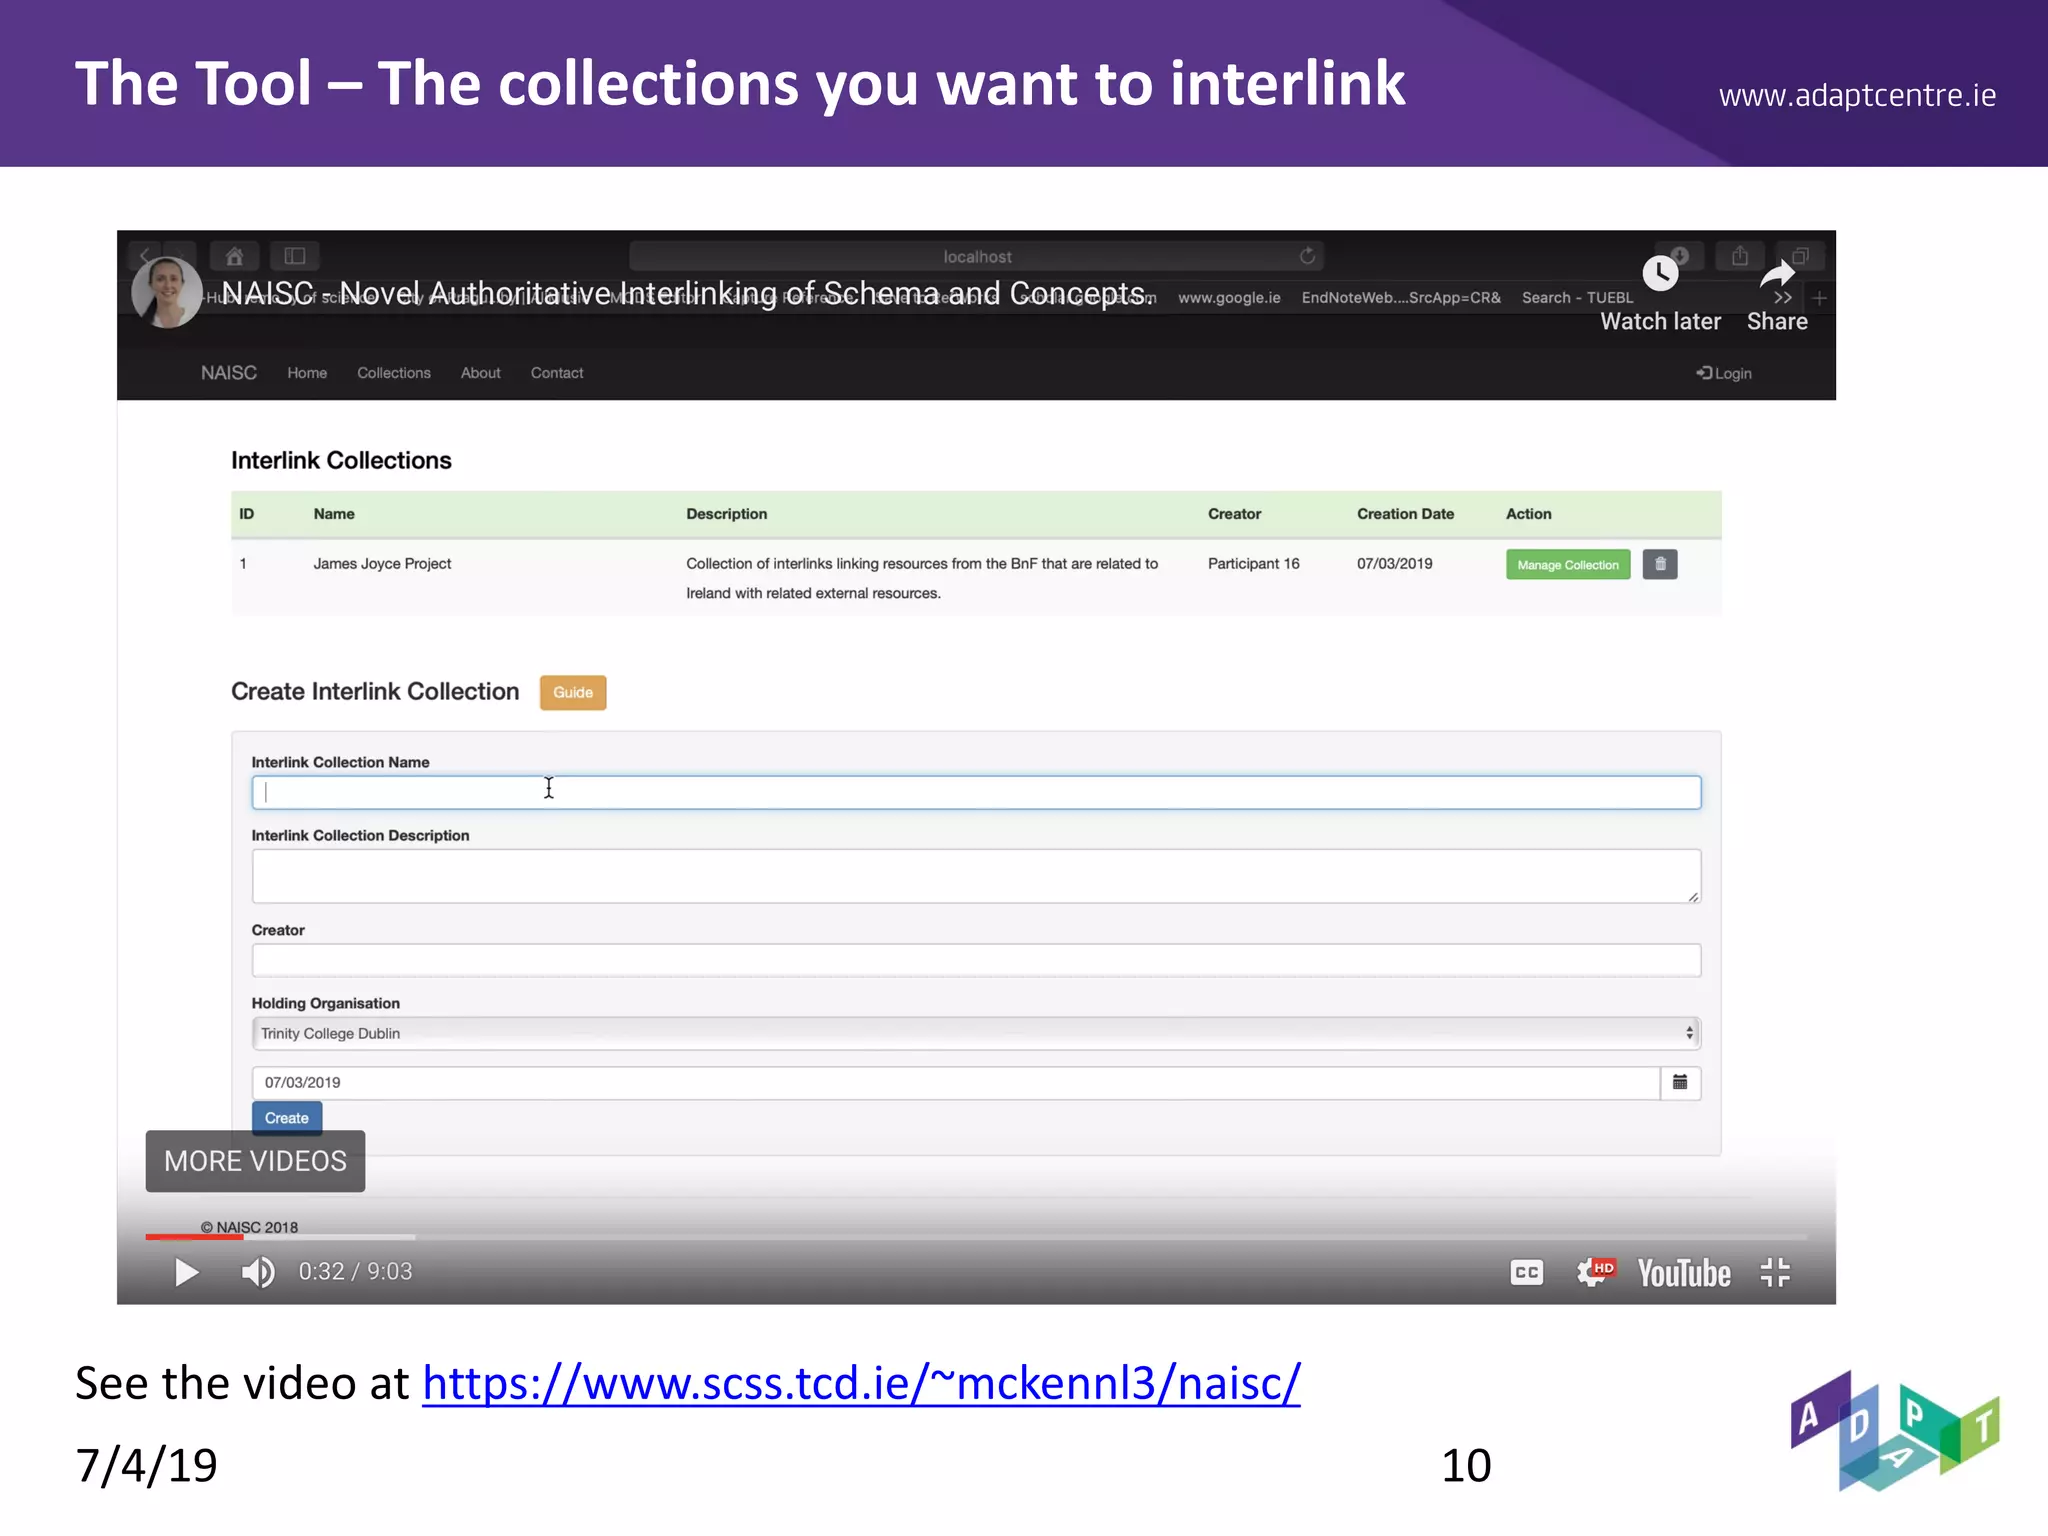Click the 0:32 / 9:03 time display

(x=355, y=1272)
